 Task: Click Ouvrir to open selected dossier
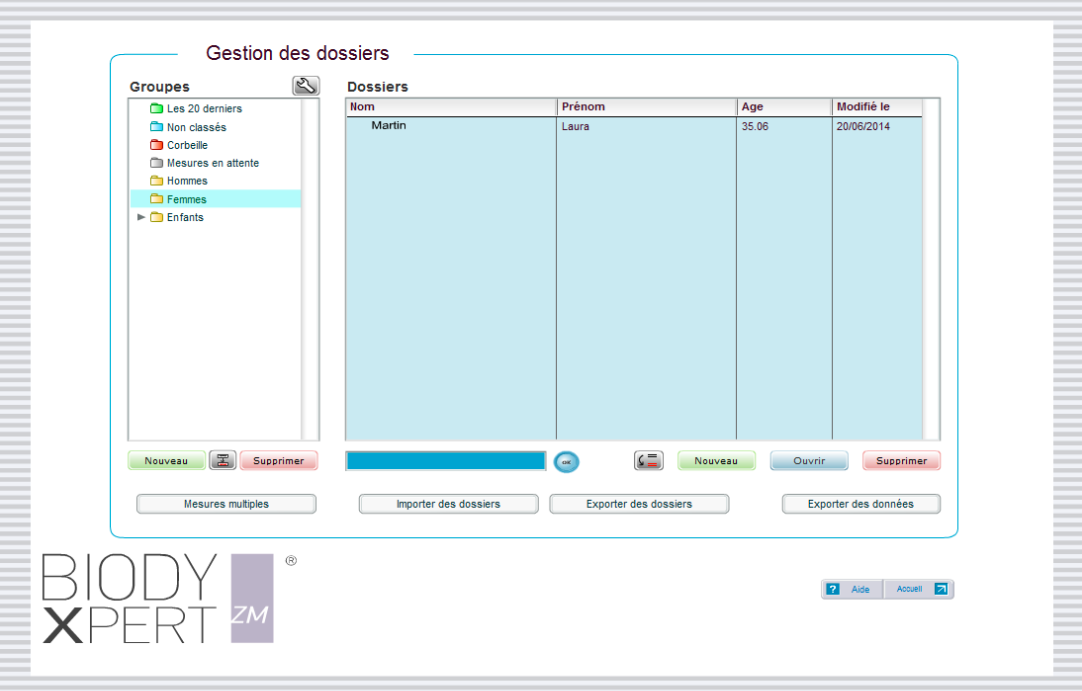808,461
